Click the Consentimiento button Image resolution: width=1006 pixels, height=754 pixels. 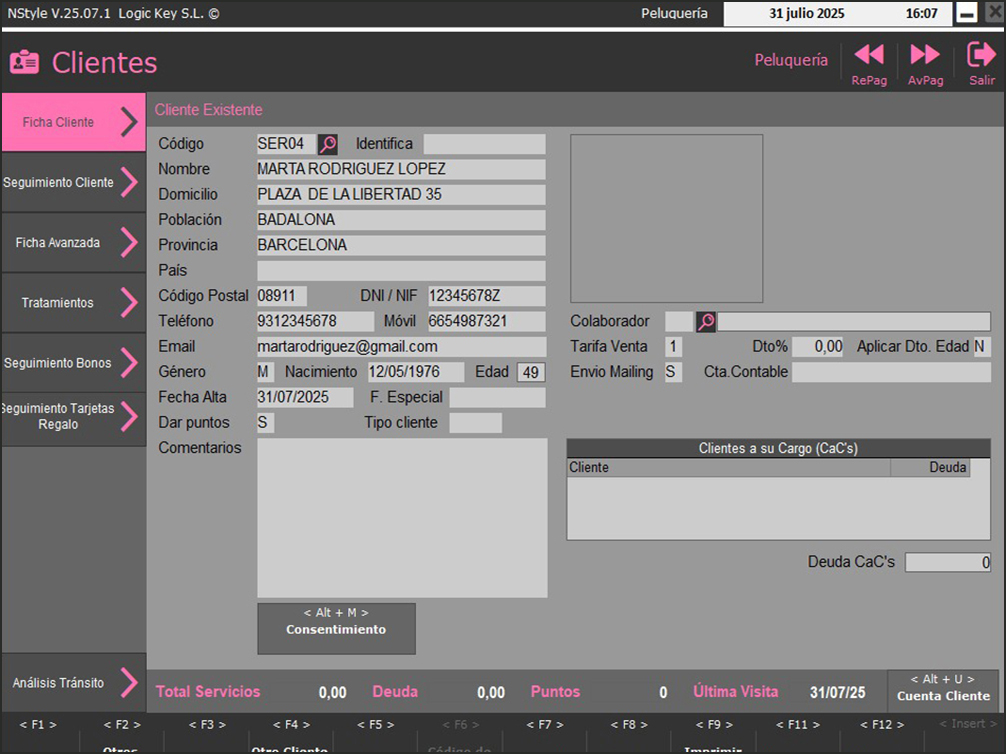click(336, 628)
